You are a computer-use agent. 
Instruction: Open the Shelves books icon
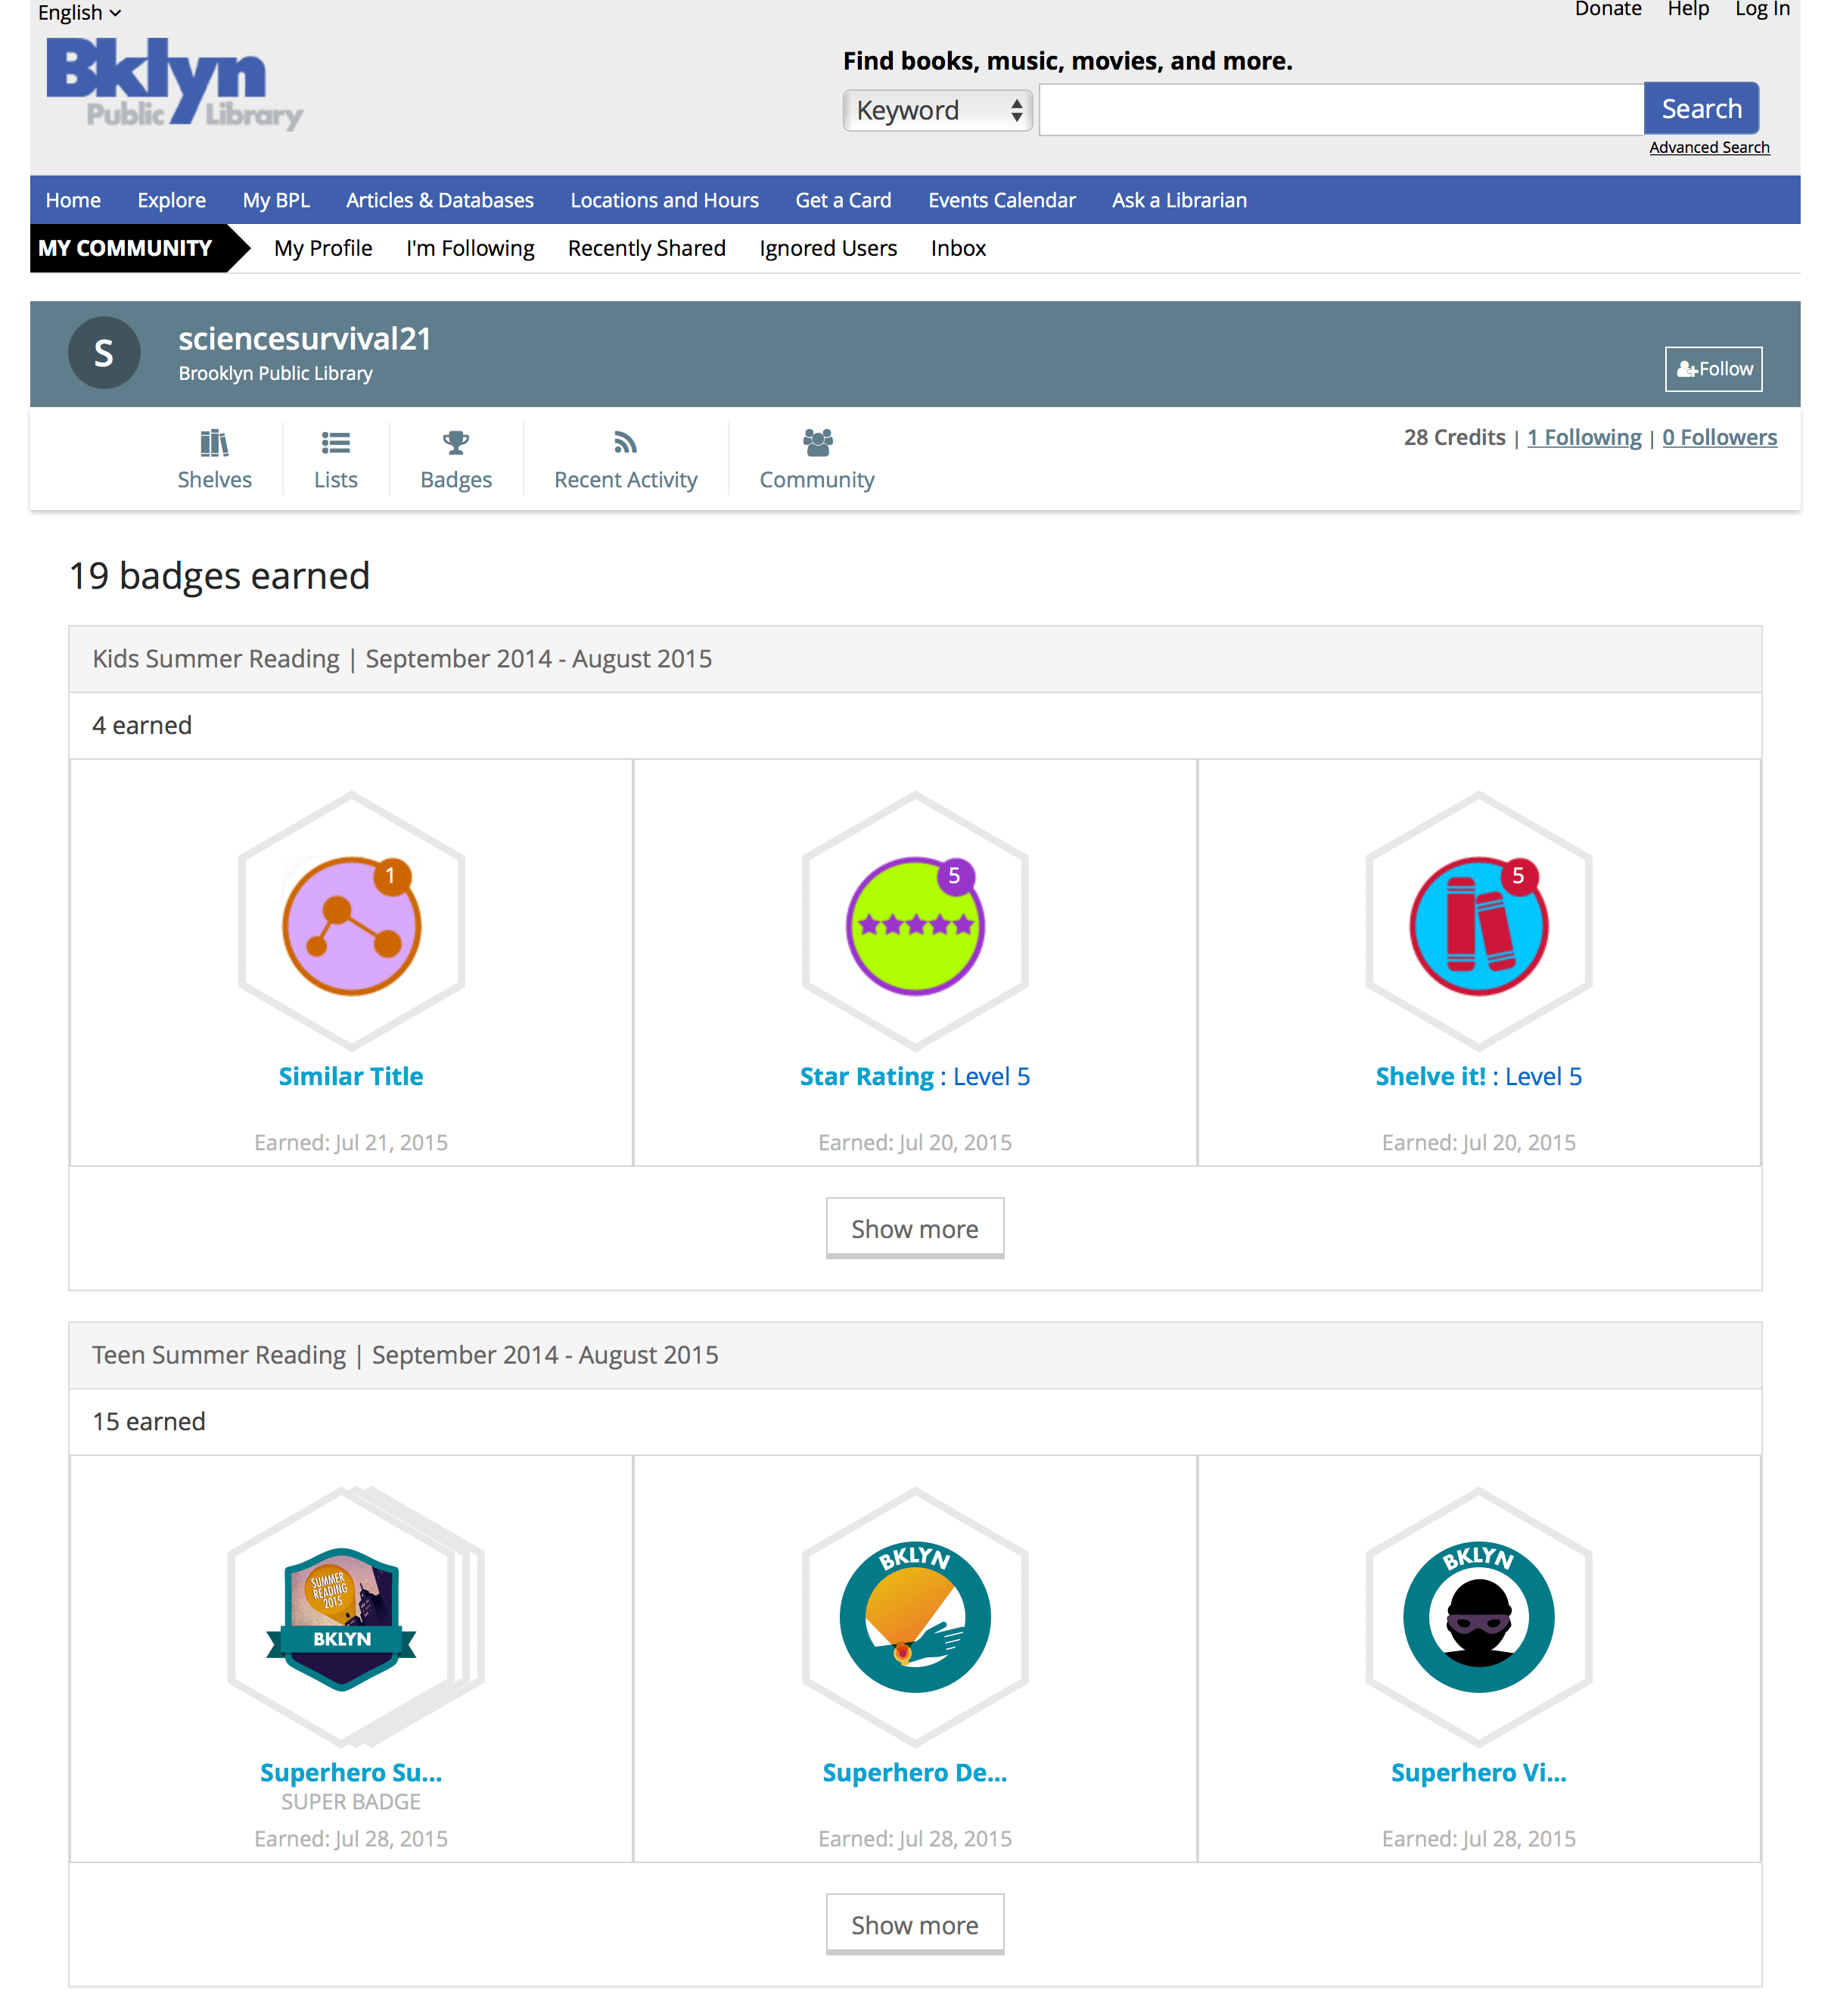(214, 443)
